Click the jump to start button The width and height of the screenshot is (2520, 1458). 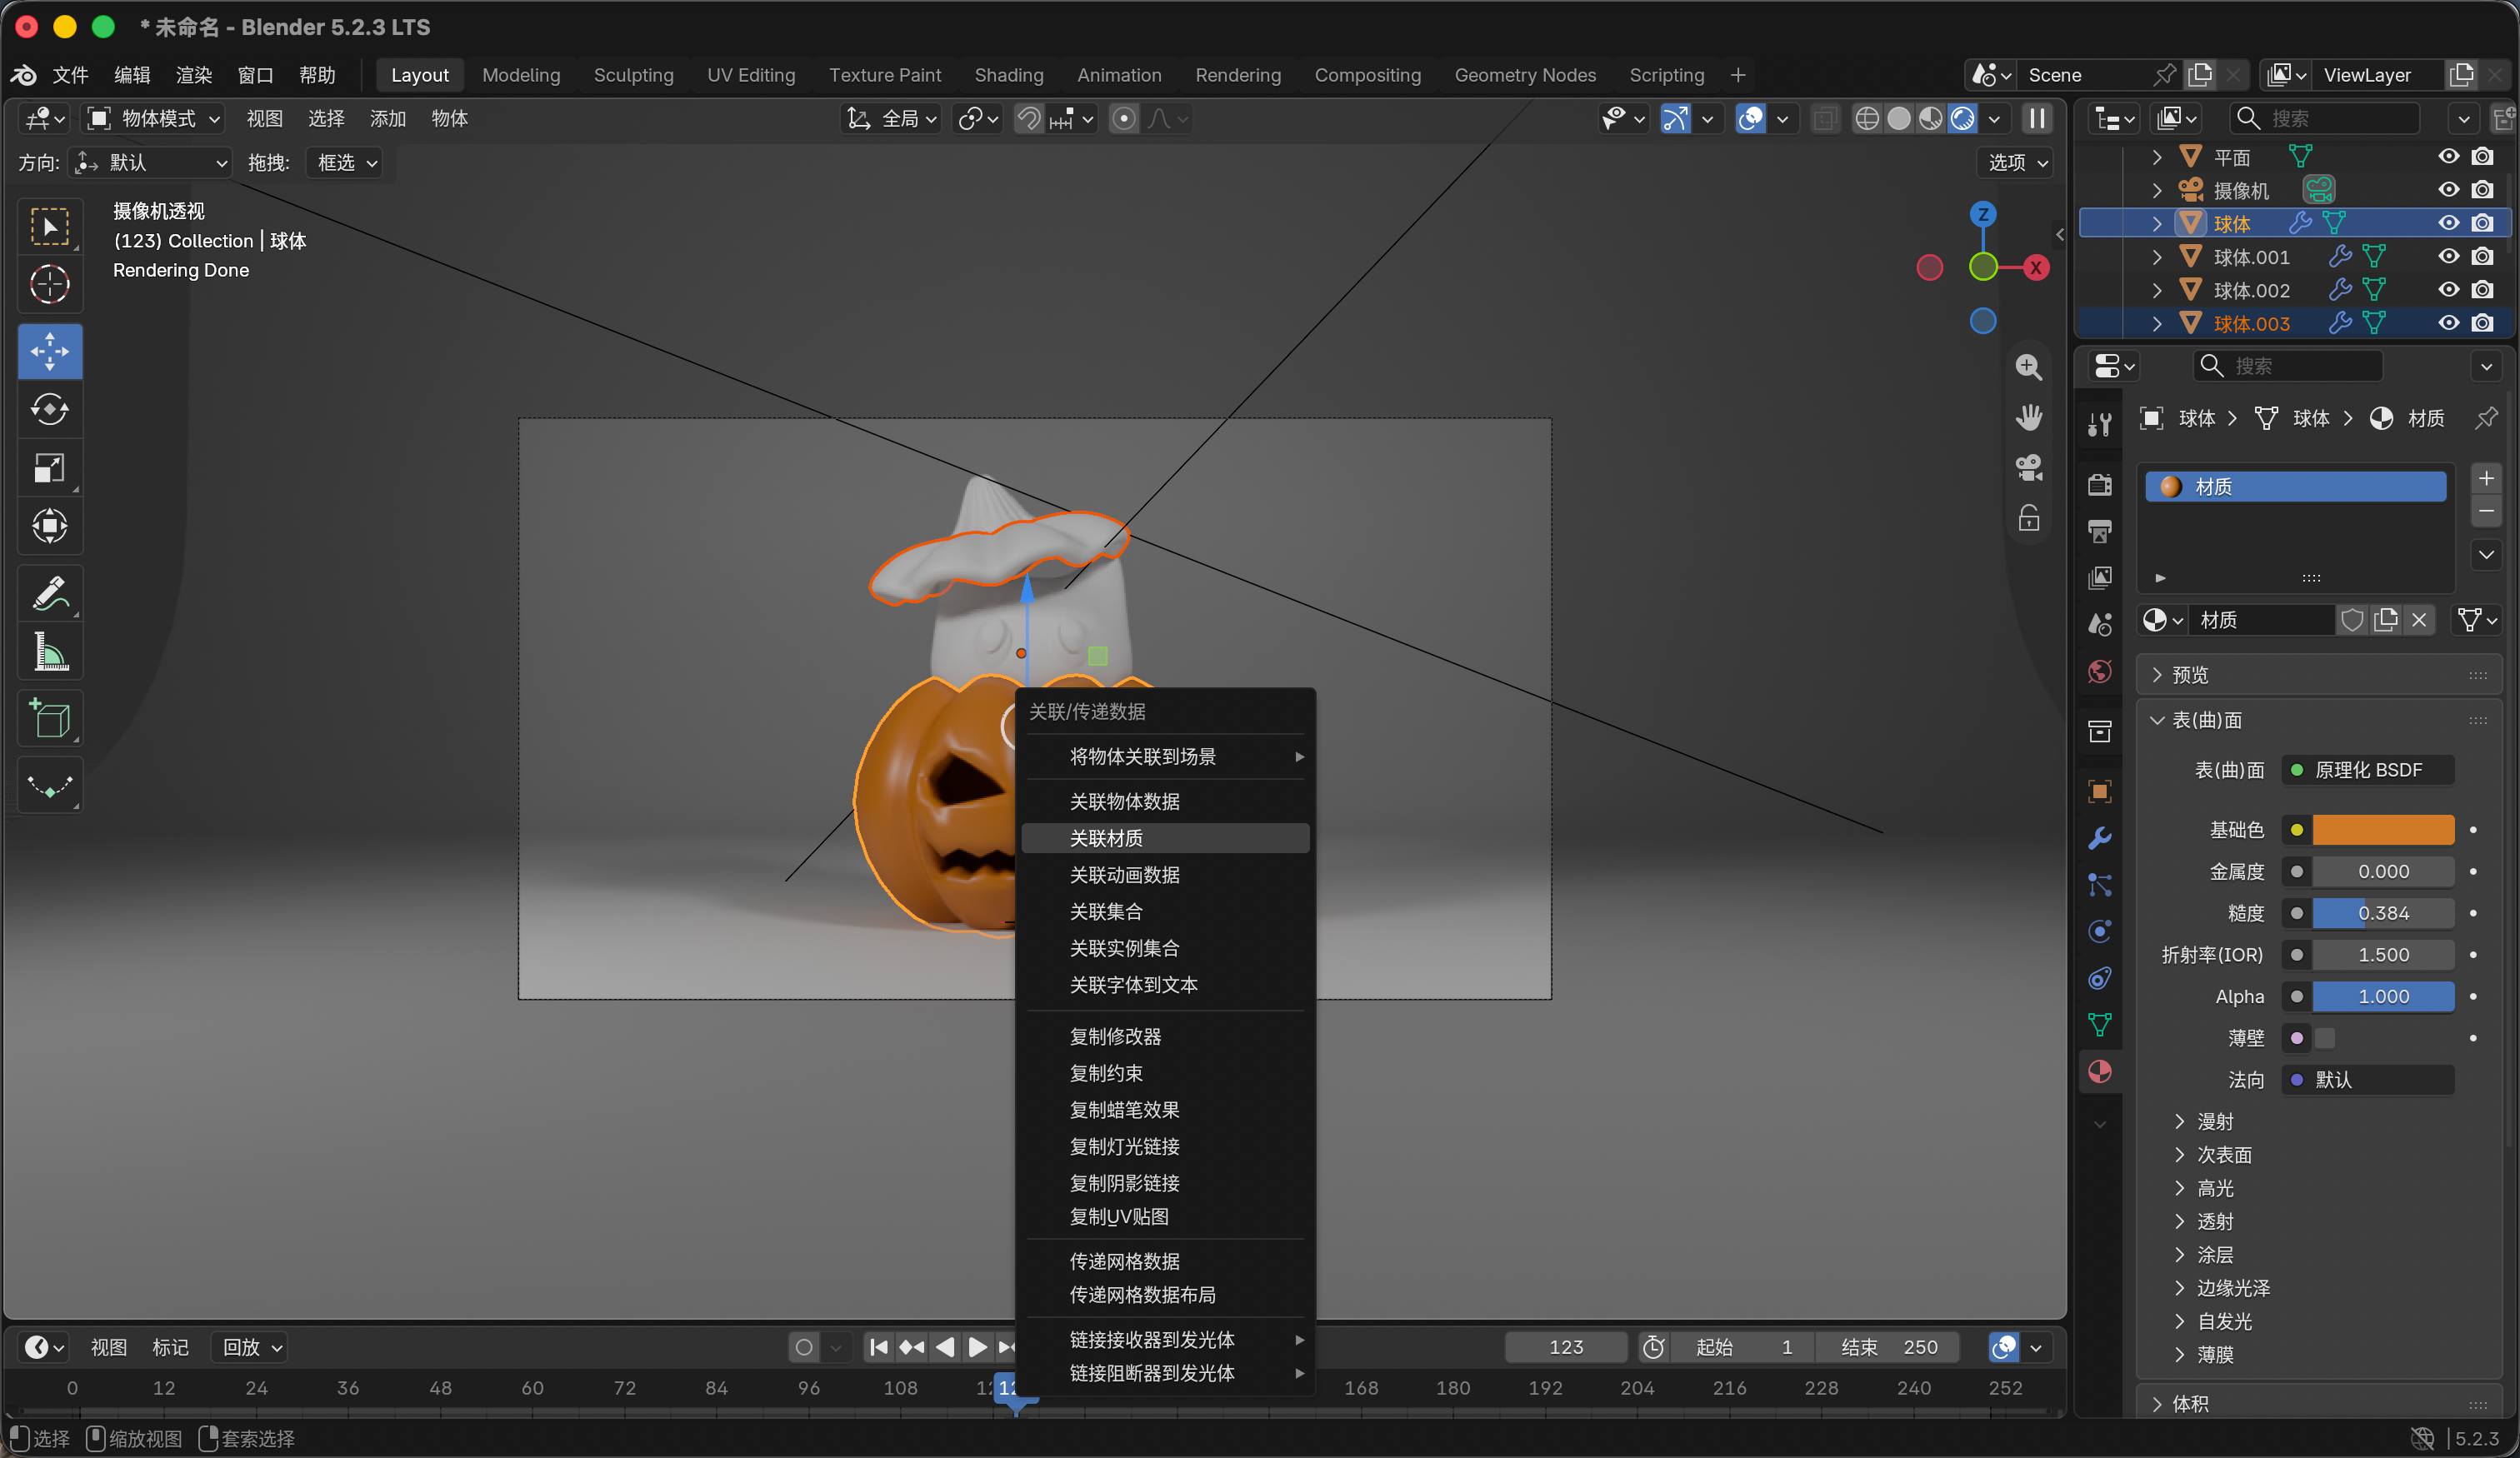coord(879,1347)
